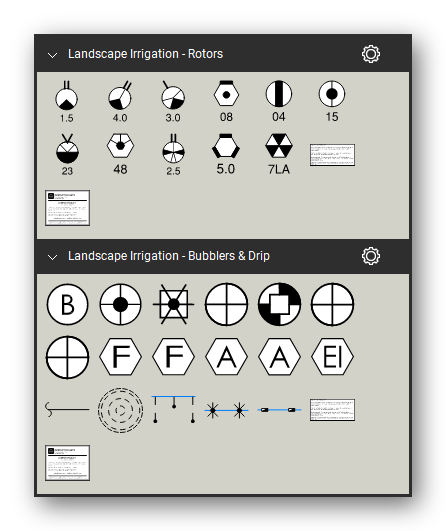Open settings gear for Bubblers & Drip section
446x531 pixels.
coord(371,256)
